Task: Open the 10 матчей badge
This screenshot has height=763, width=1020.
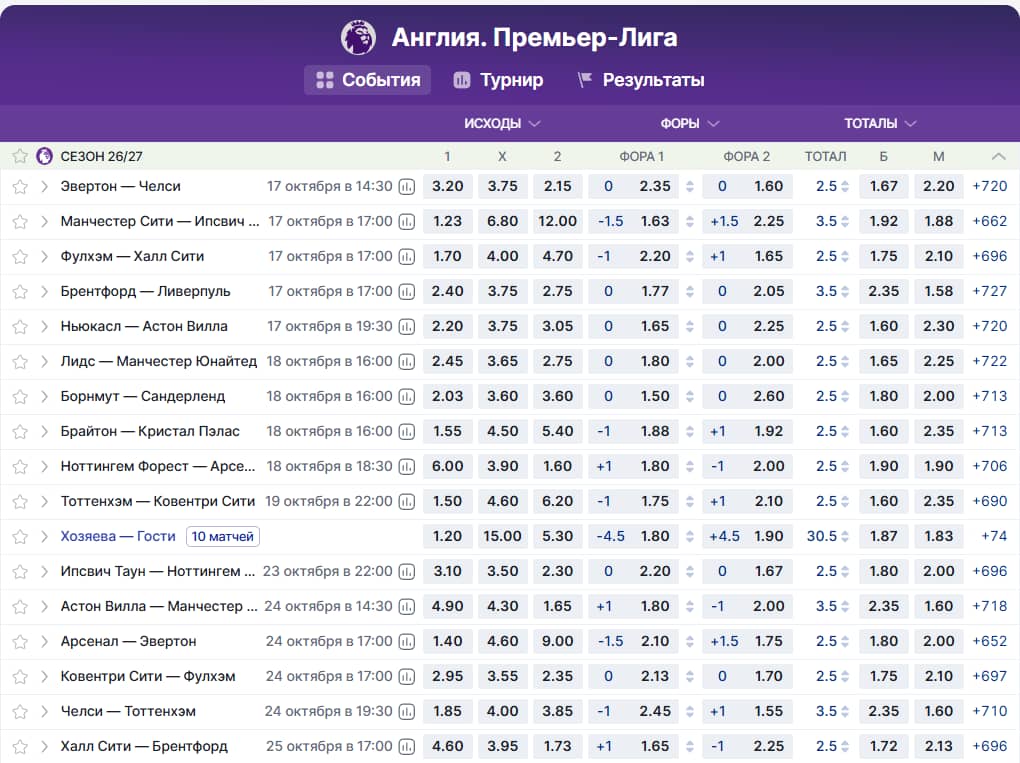Action: pyautogui.click(x=222, y=537)
